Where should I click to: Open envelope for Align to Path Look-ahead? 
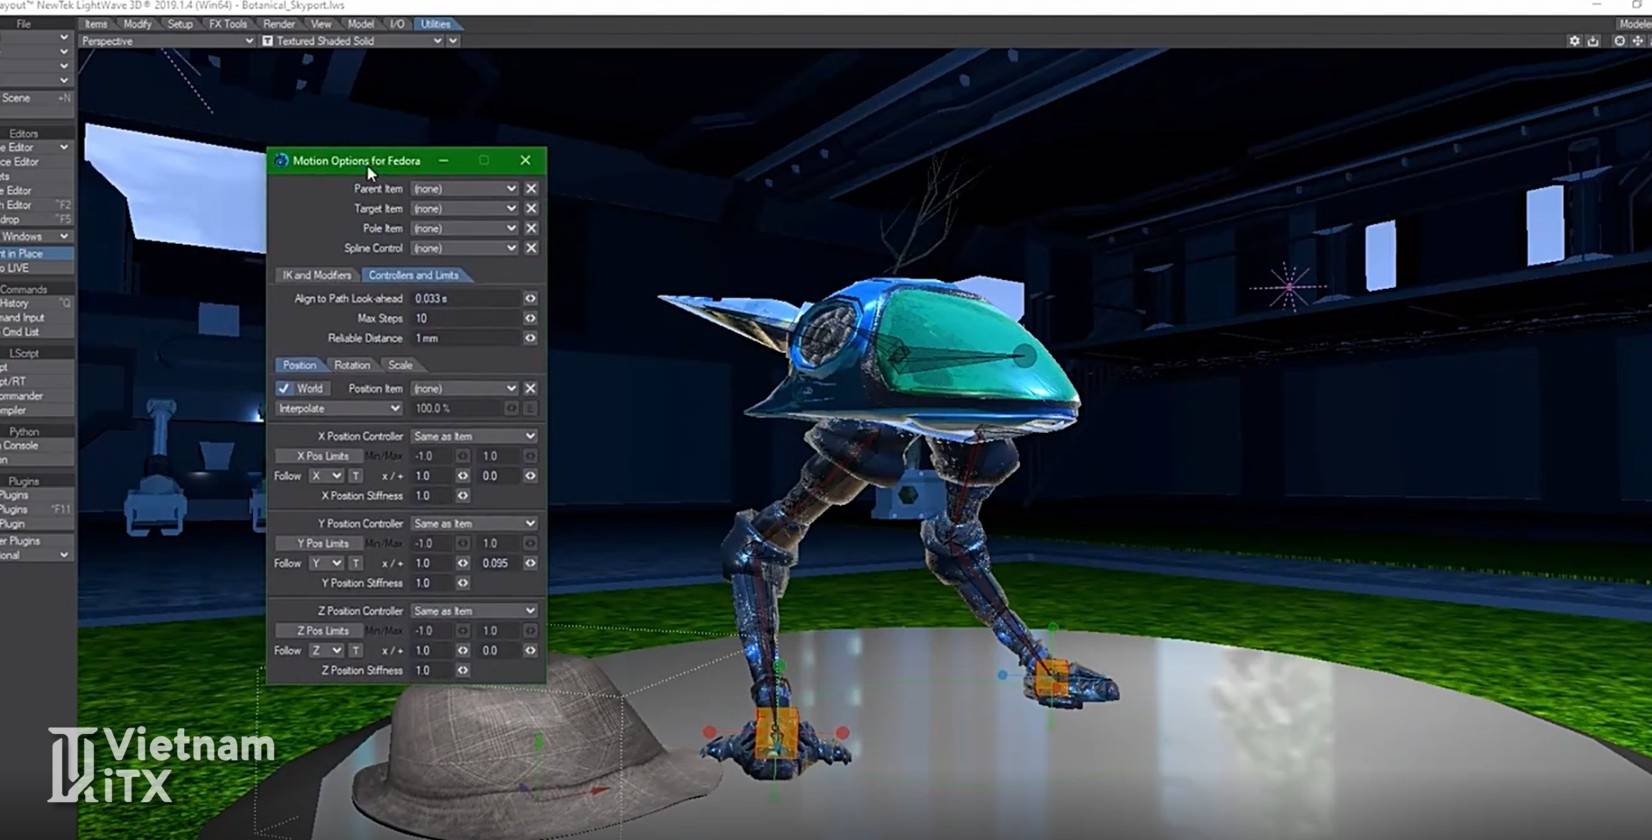click(x=530, y=298)
